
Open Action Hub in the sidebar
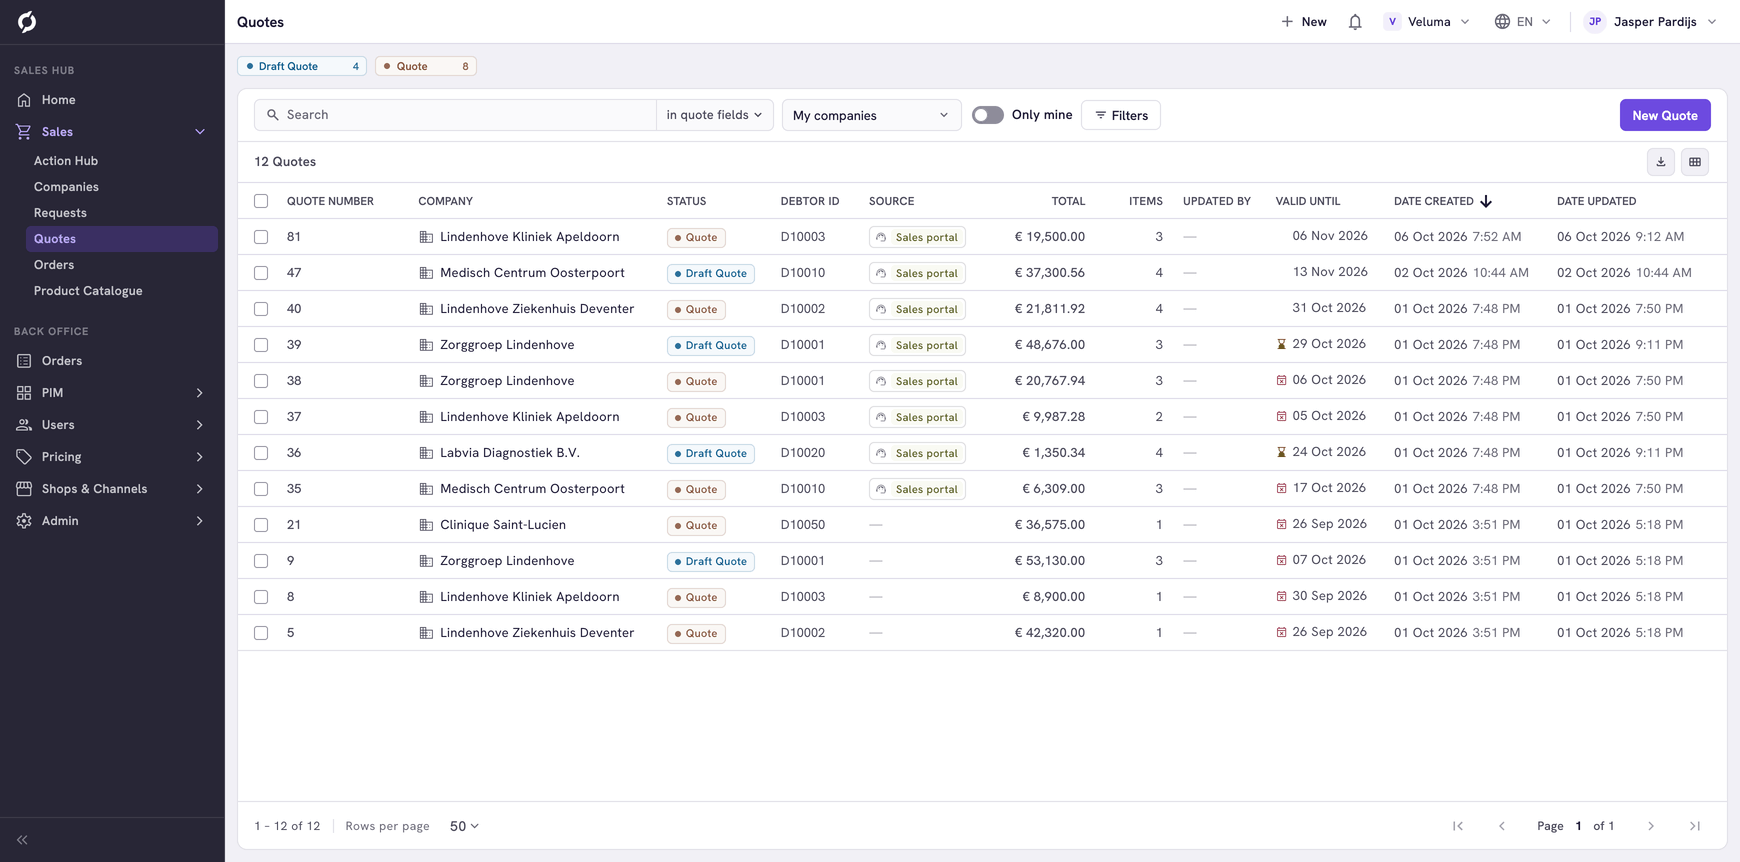click(x=66, y=161)
